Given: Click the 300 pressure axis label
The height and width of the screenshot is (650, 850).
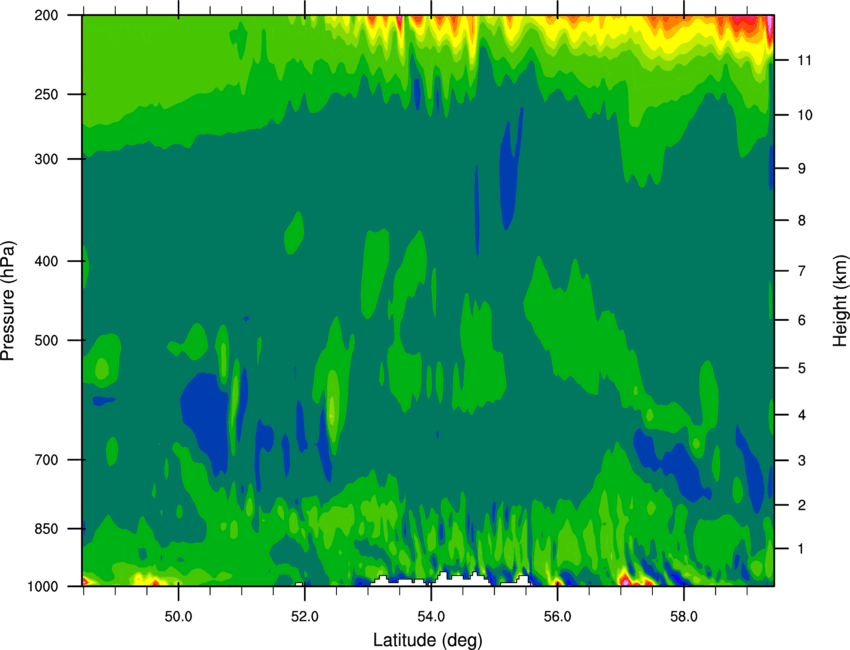Looking at the screenshot, I should point(46,159).
